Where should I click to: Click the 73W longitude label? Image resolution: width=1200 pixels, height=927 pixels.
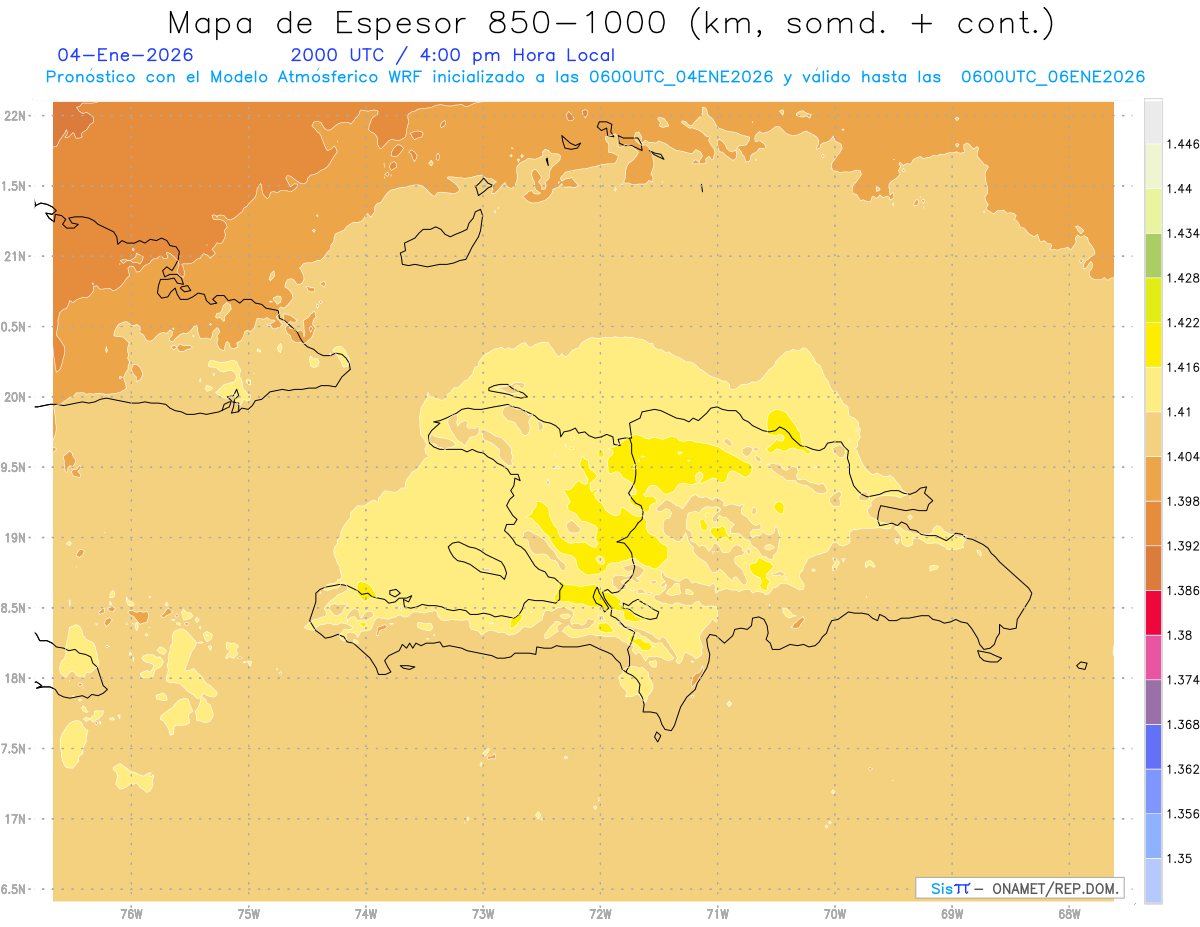pyautogui.click(x=483, y=914)
